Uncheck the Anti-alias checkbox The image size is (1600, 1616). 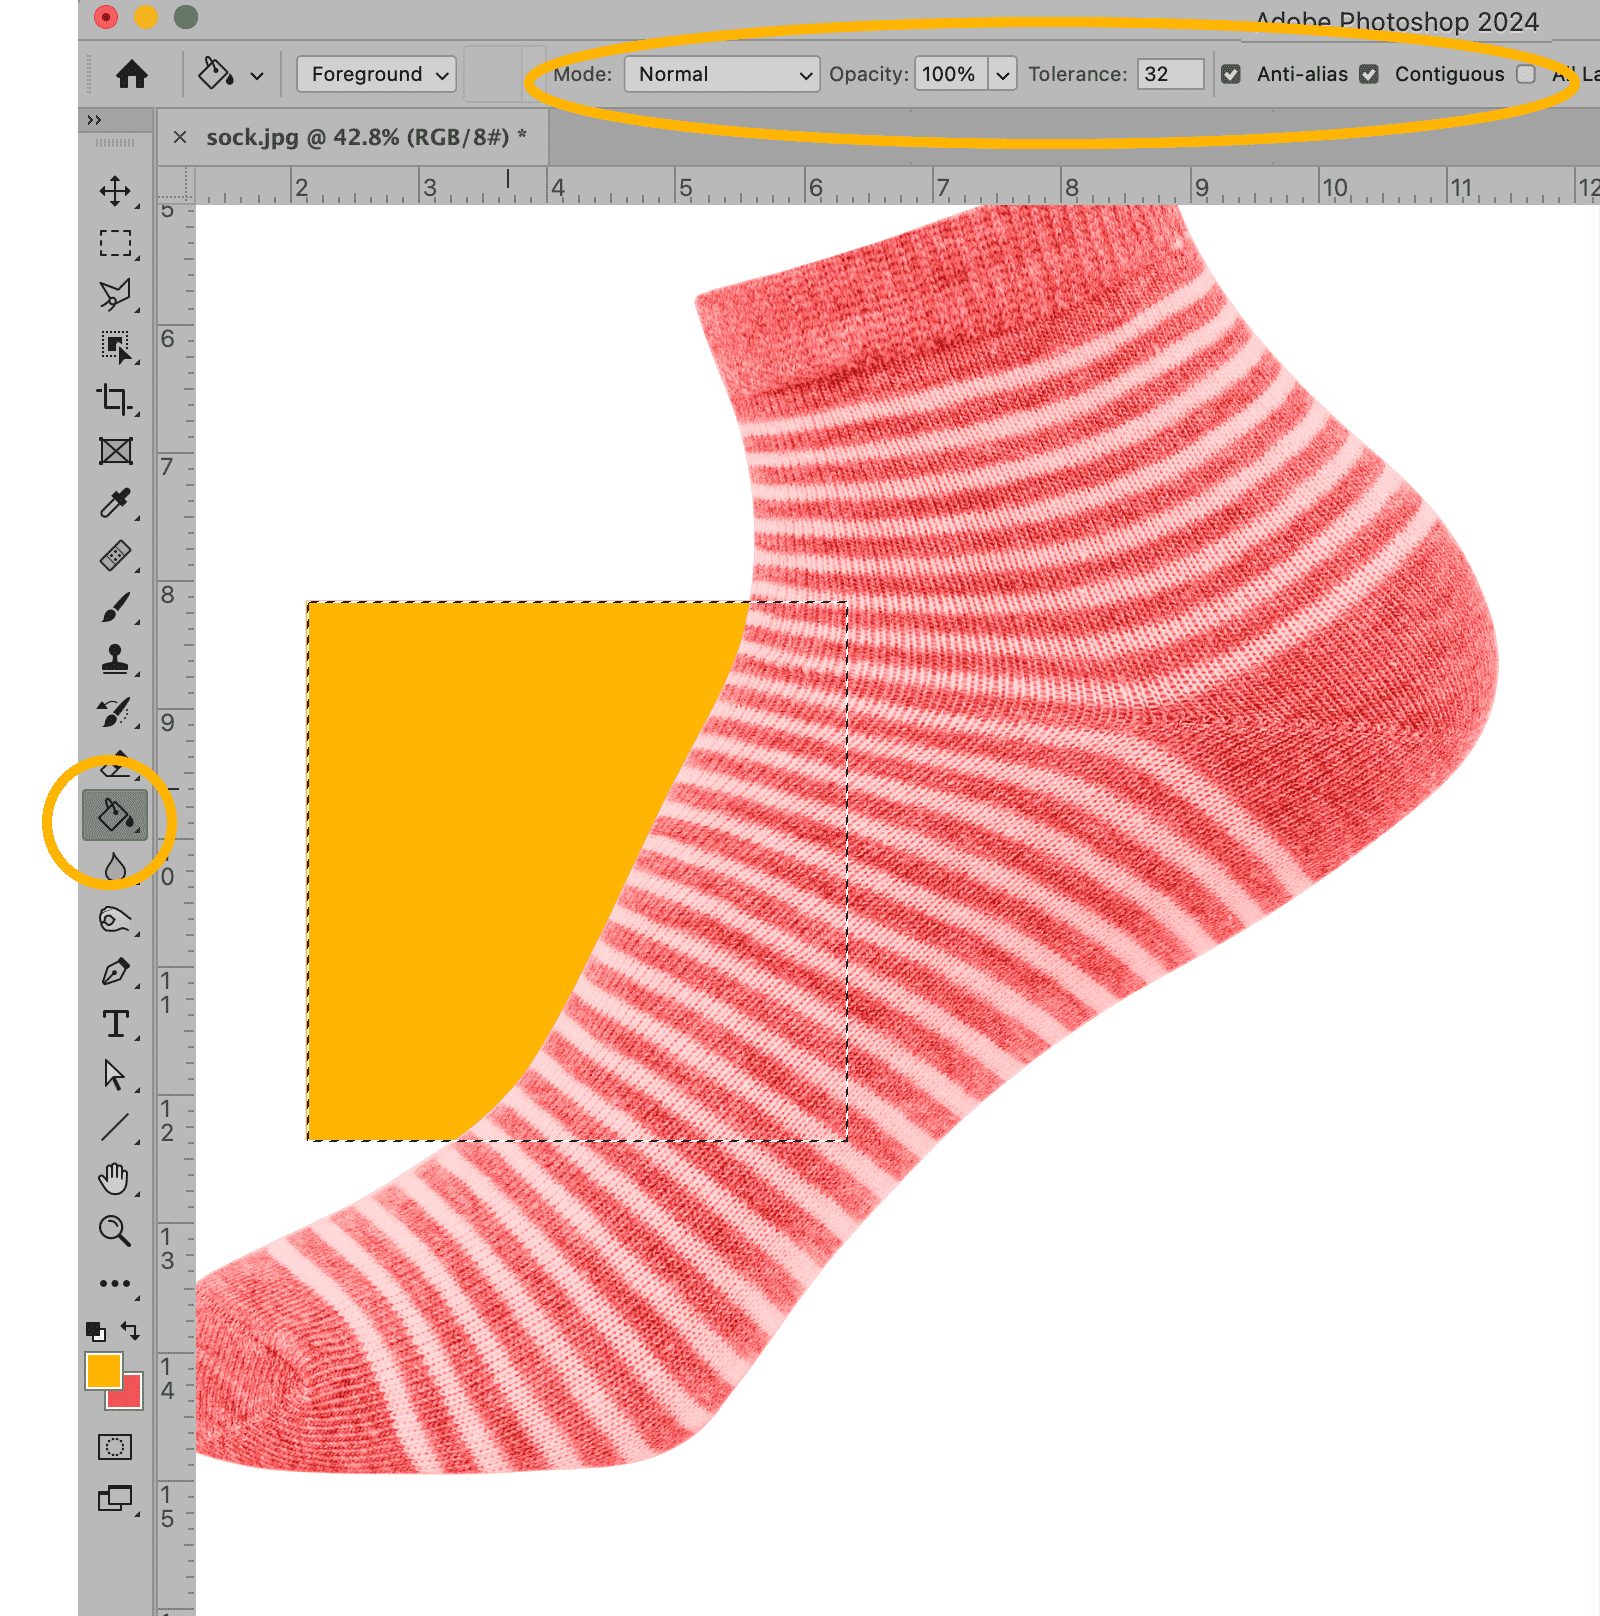pos(1231,74)
